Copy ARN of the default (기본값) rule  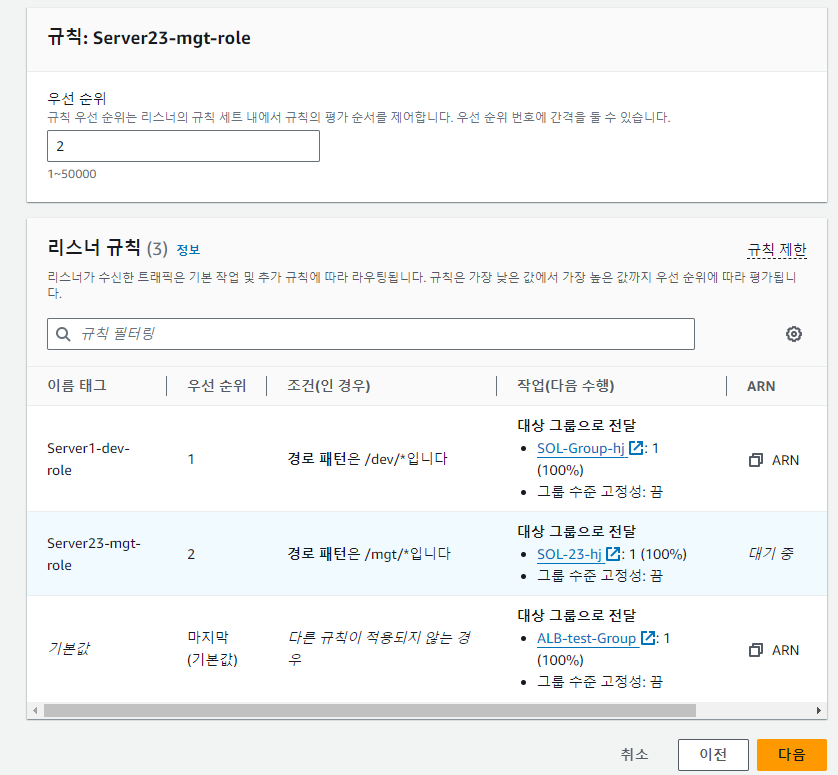(774, 650)
